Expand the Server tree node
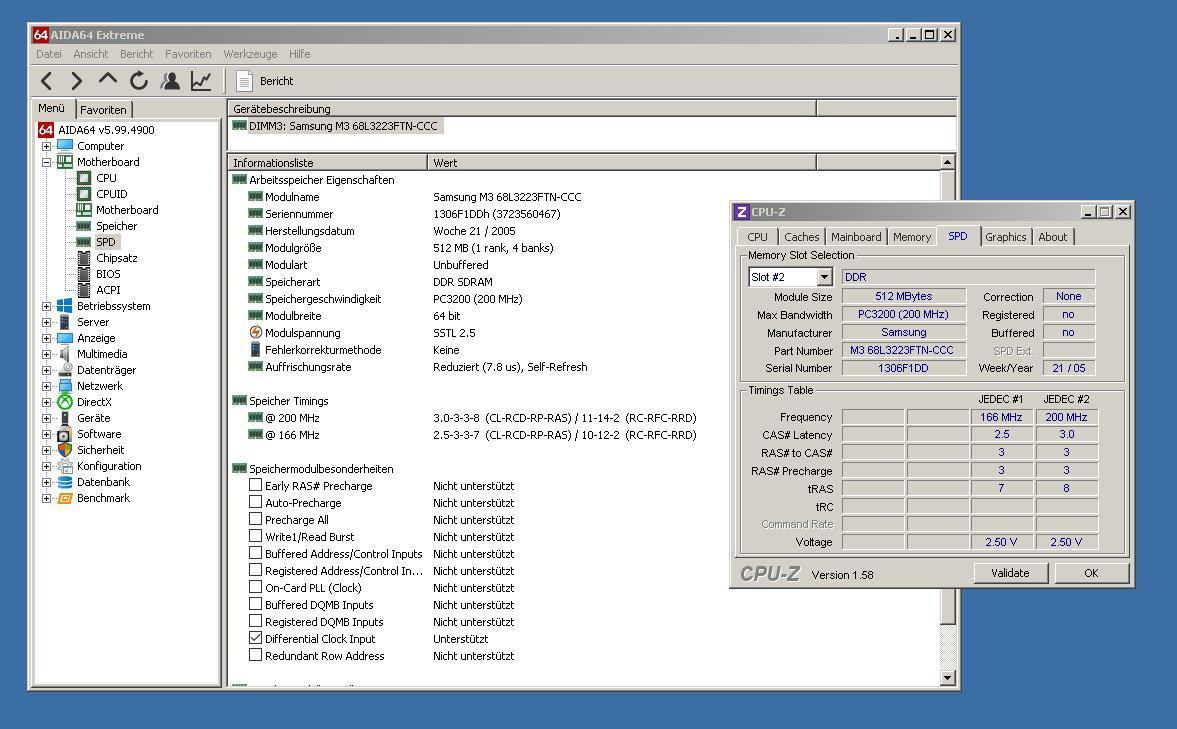Viewport: 1177px width, 729px height. click(47, 322)
